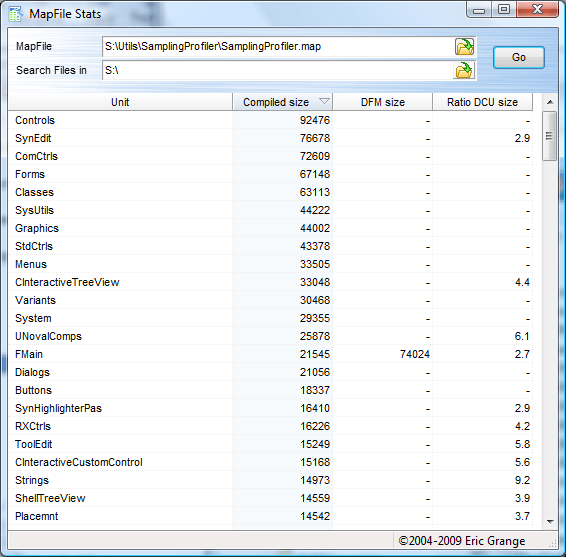This screenshot has width=566, height=557.
Task: Select the CInteractiveTreeView row
Action: click(x=270, y=282)
